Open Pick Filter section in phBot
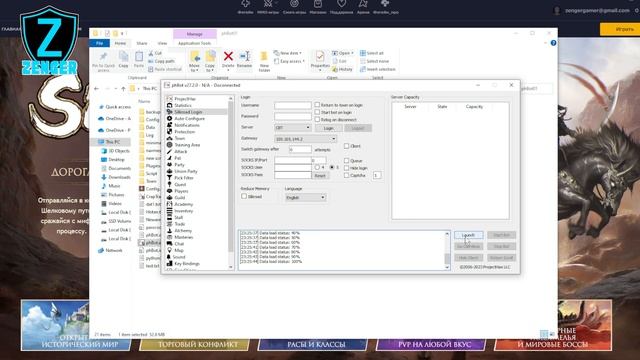This screenshot has width=640, height=360. click(184, 178)
